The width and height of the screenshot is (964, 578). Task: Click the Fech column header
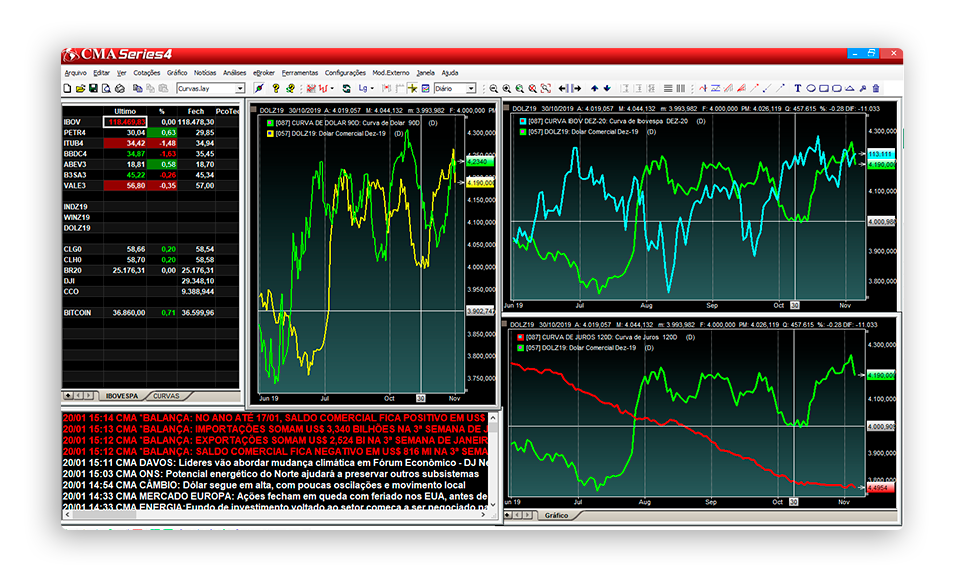tap(196, 111)
